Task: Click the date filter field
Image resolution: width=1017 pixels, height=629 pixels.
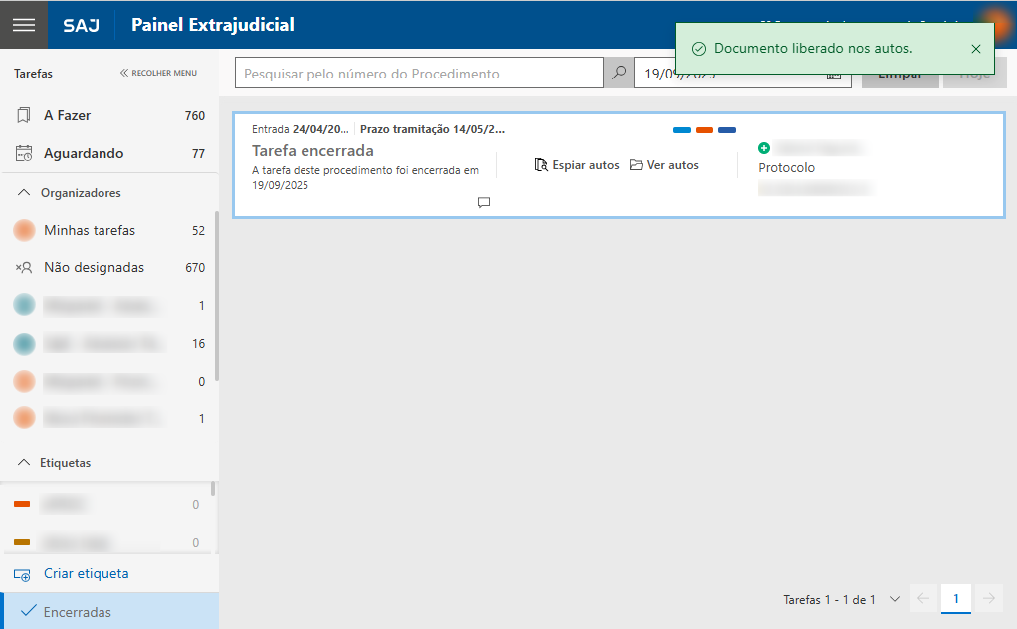Action: tap(743, 73)
